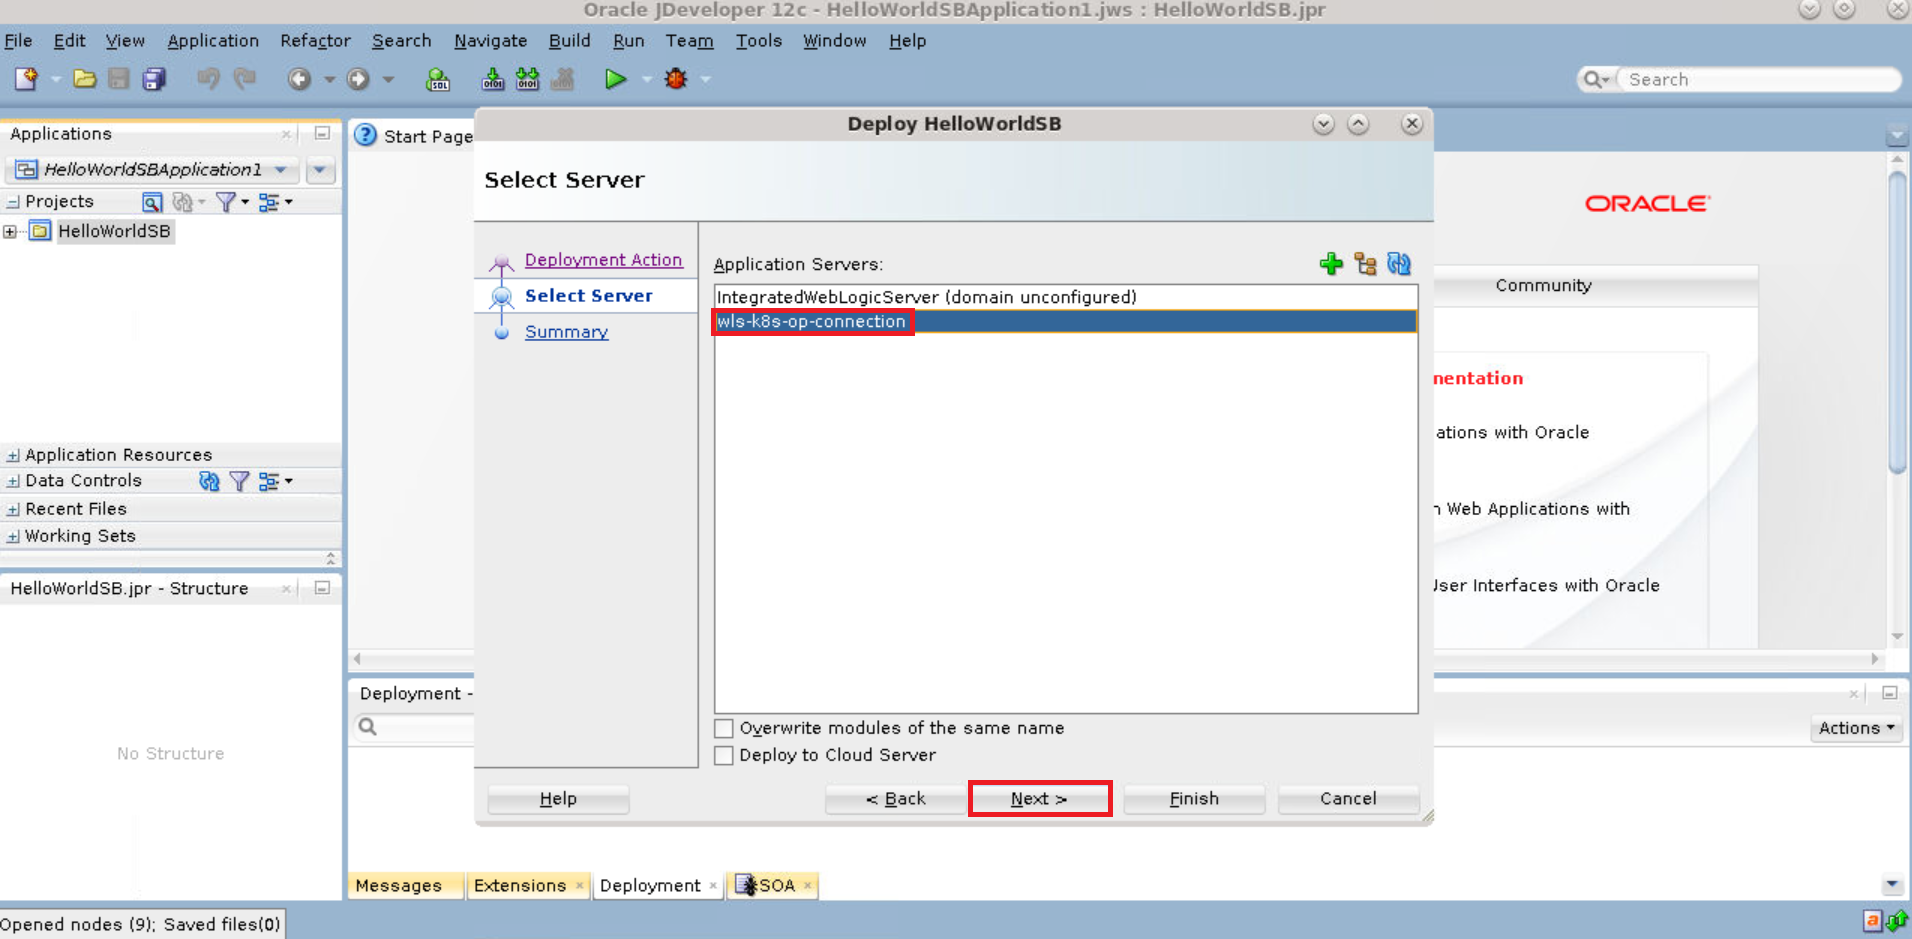Go to the Deployment Action step link
Viewport: 1912px width, 939px height.
(x=603, y=260)
